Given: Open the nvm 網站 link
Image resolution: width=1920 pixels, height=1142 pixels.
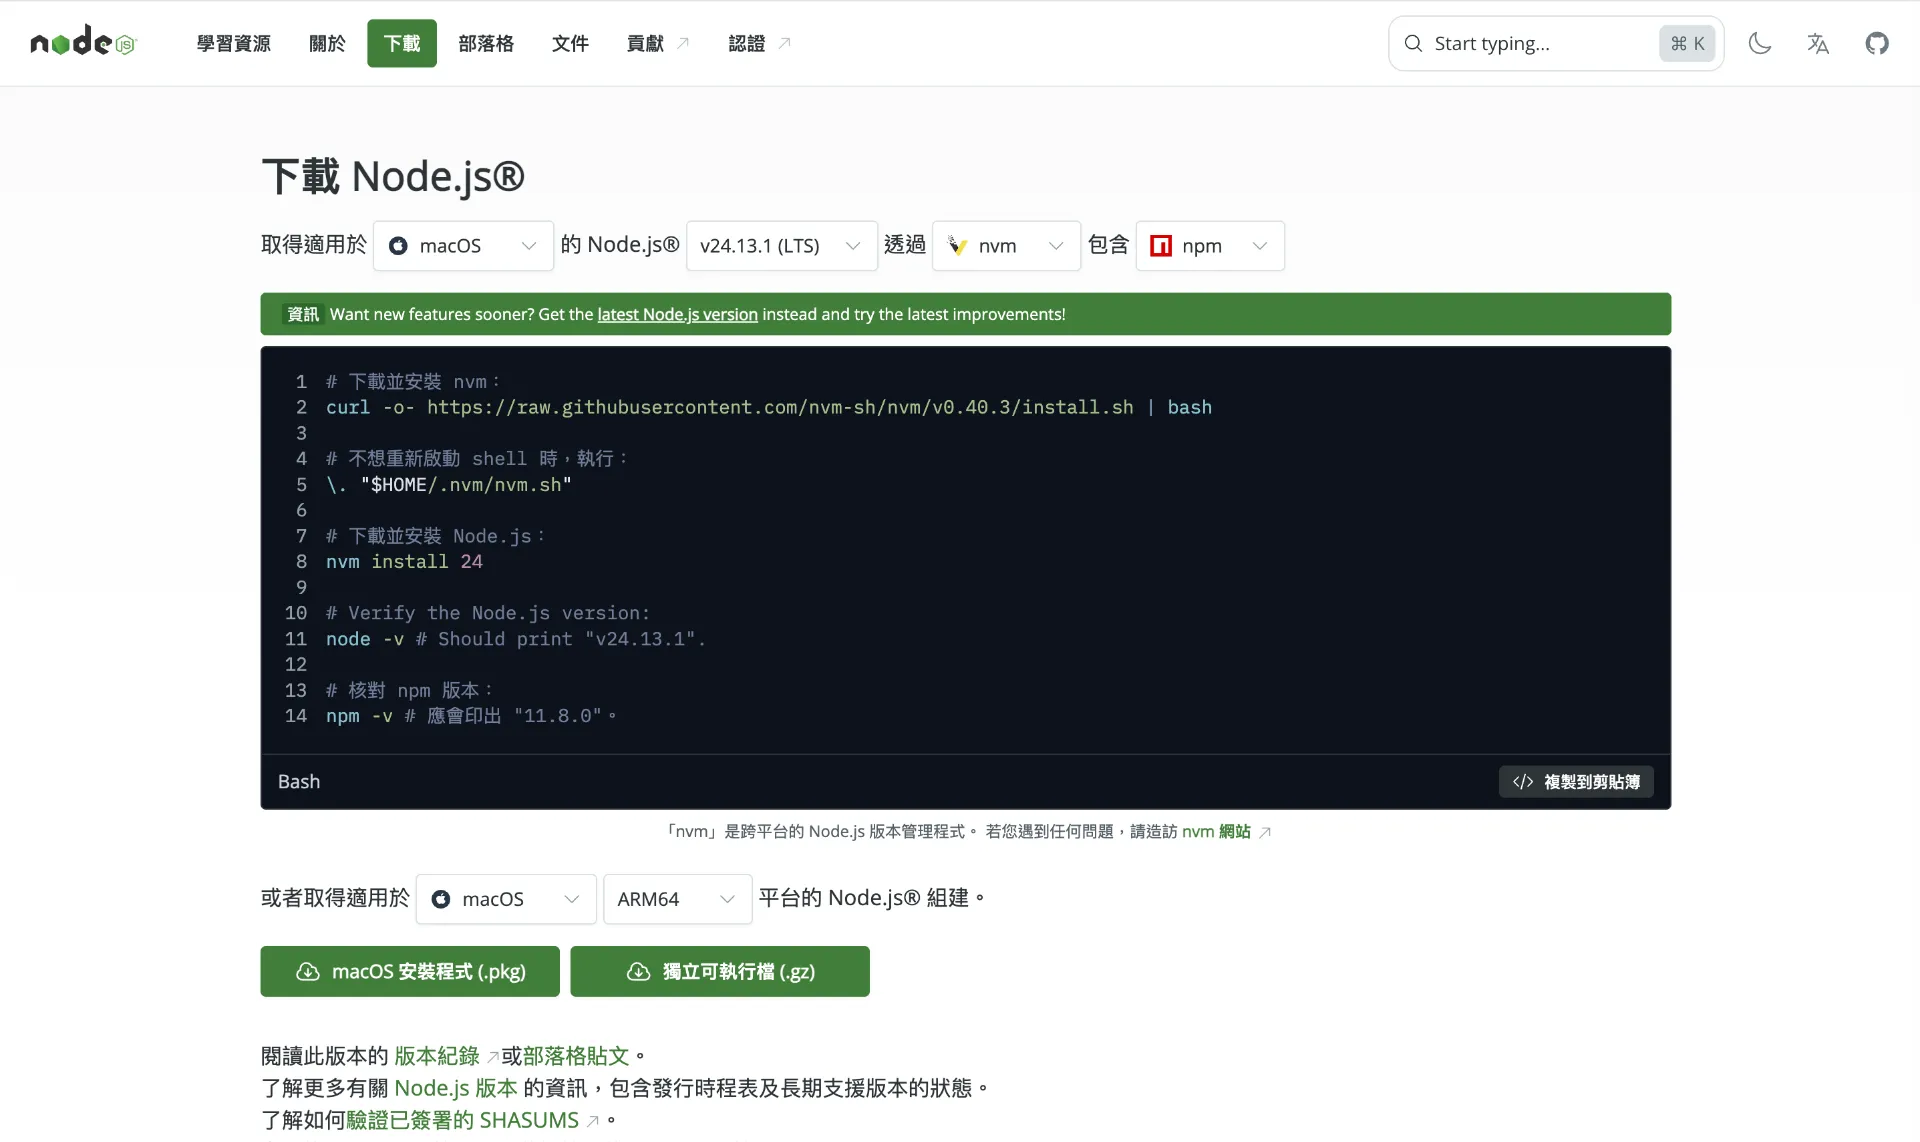Looking at the screenshot, I should point(1216,831).
